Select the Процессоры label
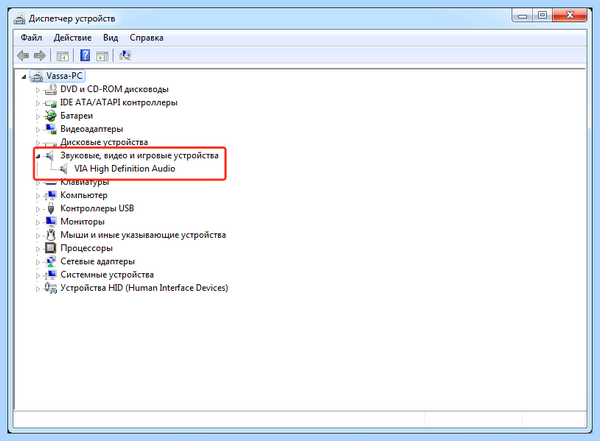Image resolution: width=600 pixels, height=441 pixels. coord(86,248)
